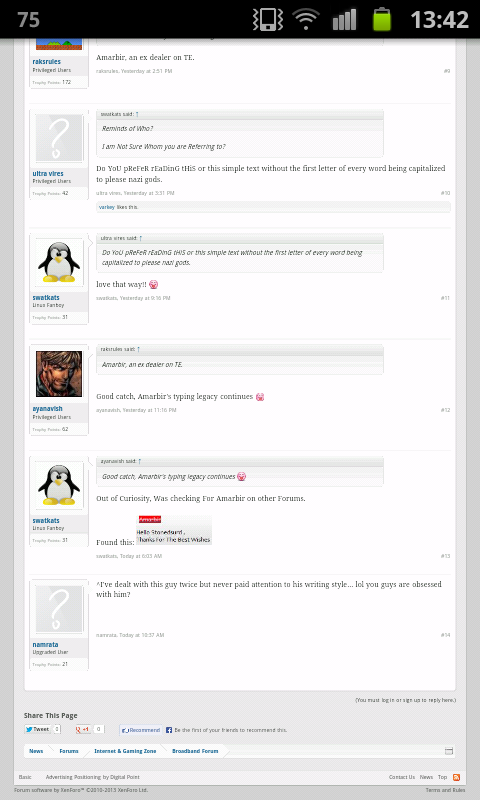
Task: Click the Facebook Recommend button
Action: [x=141, y=730]
